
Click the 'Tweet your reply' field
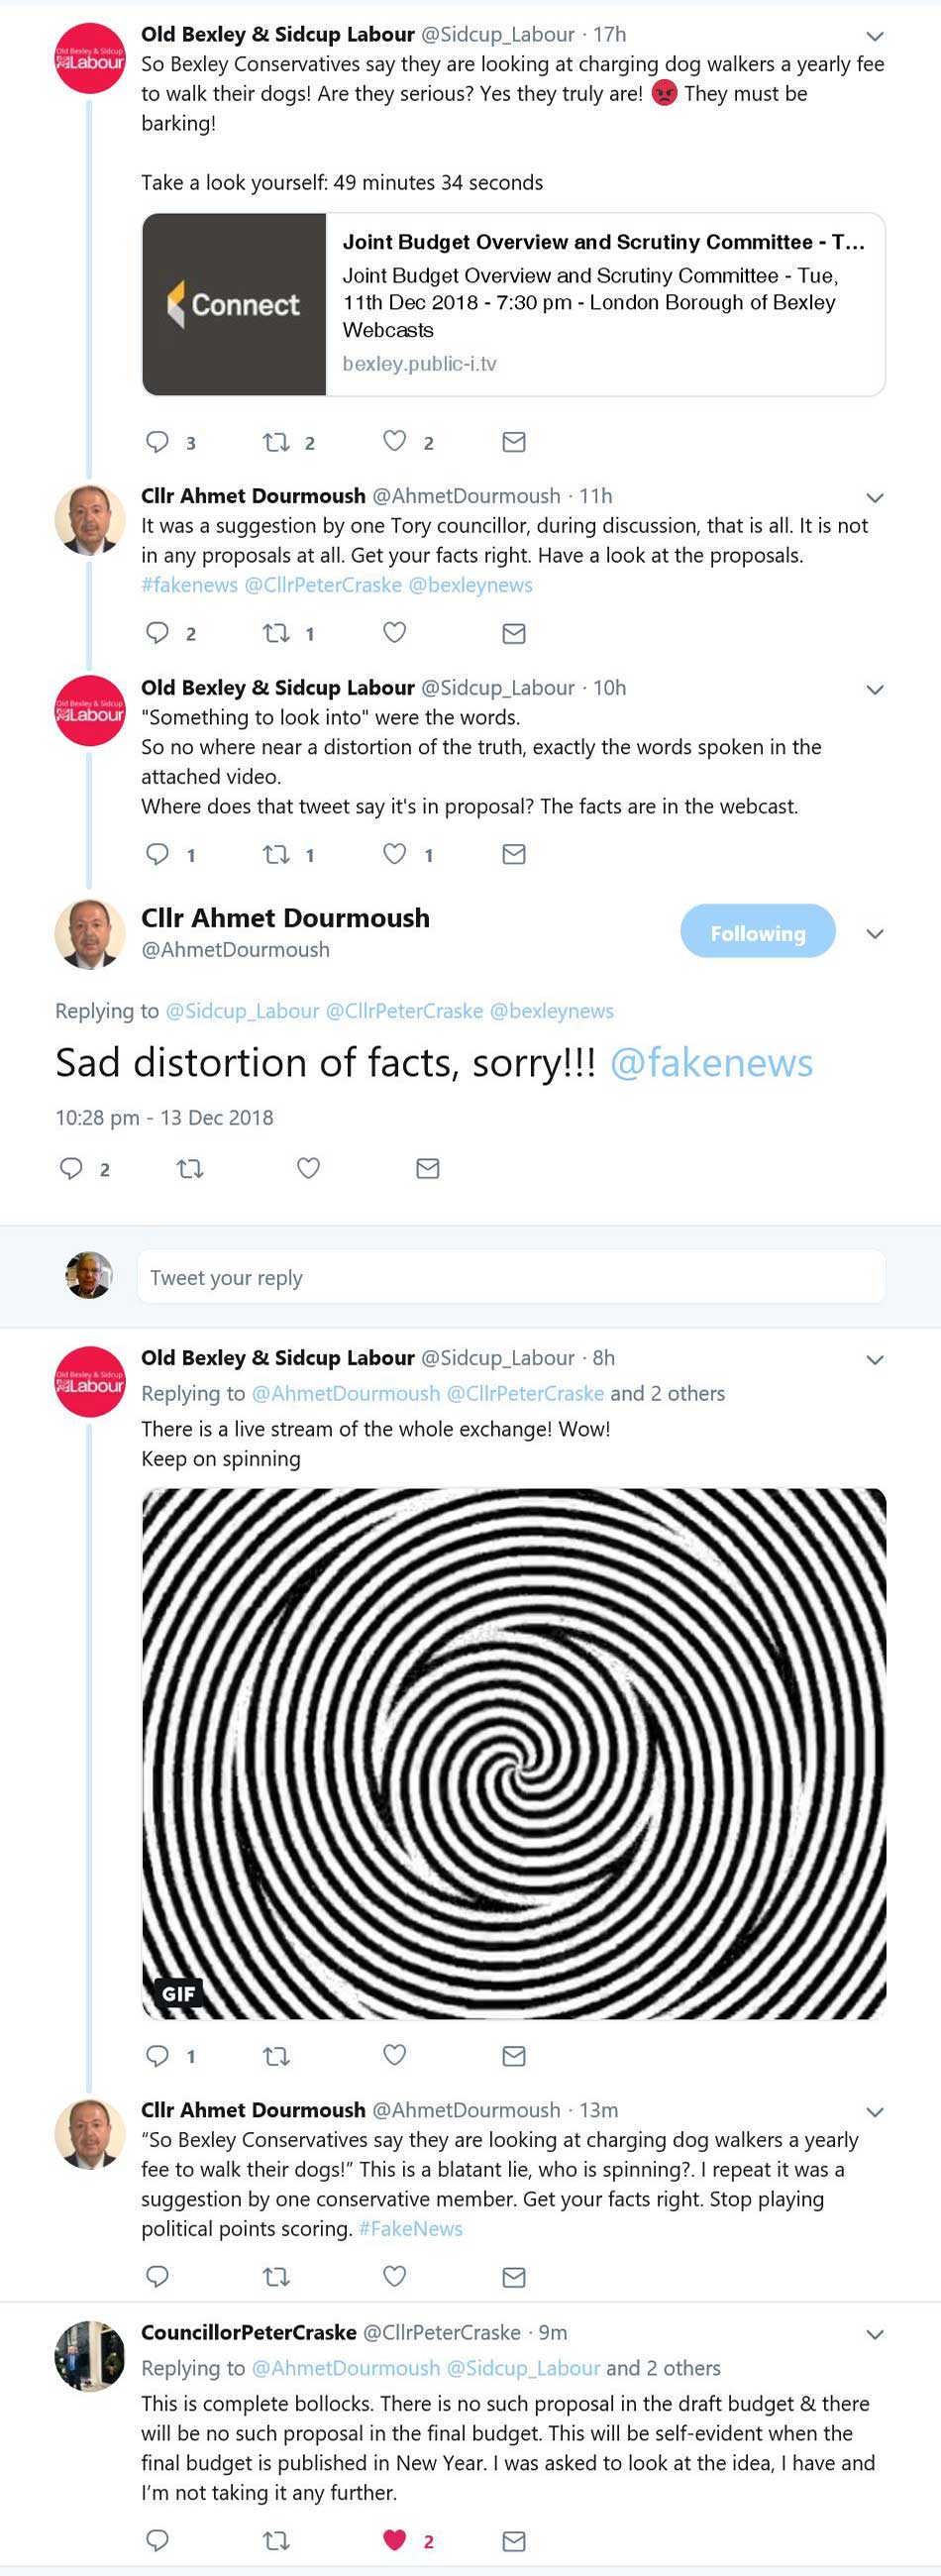click(511, 1277)
